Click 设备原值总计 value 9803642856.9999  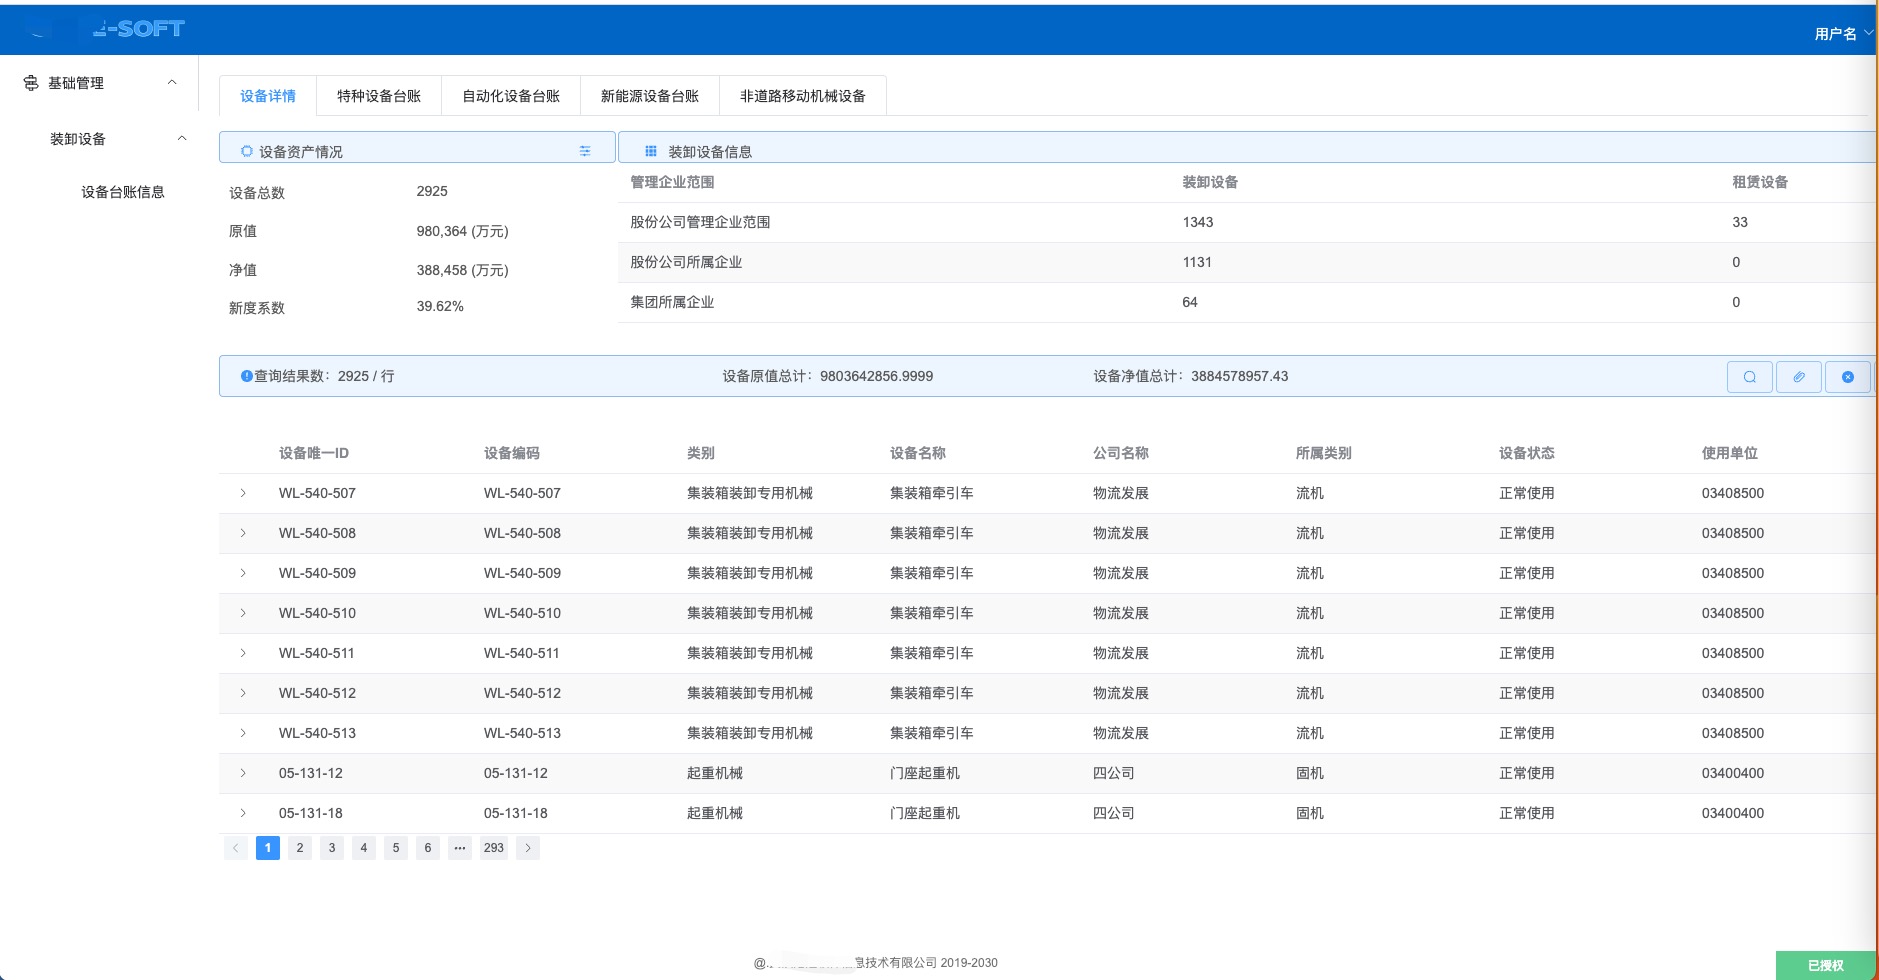pyautogui.click(x=876, y=376)
